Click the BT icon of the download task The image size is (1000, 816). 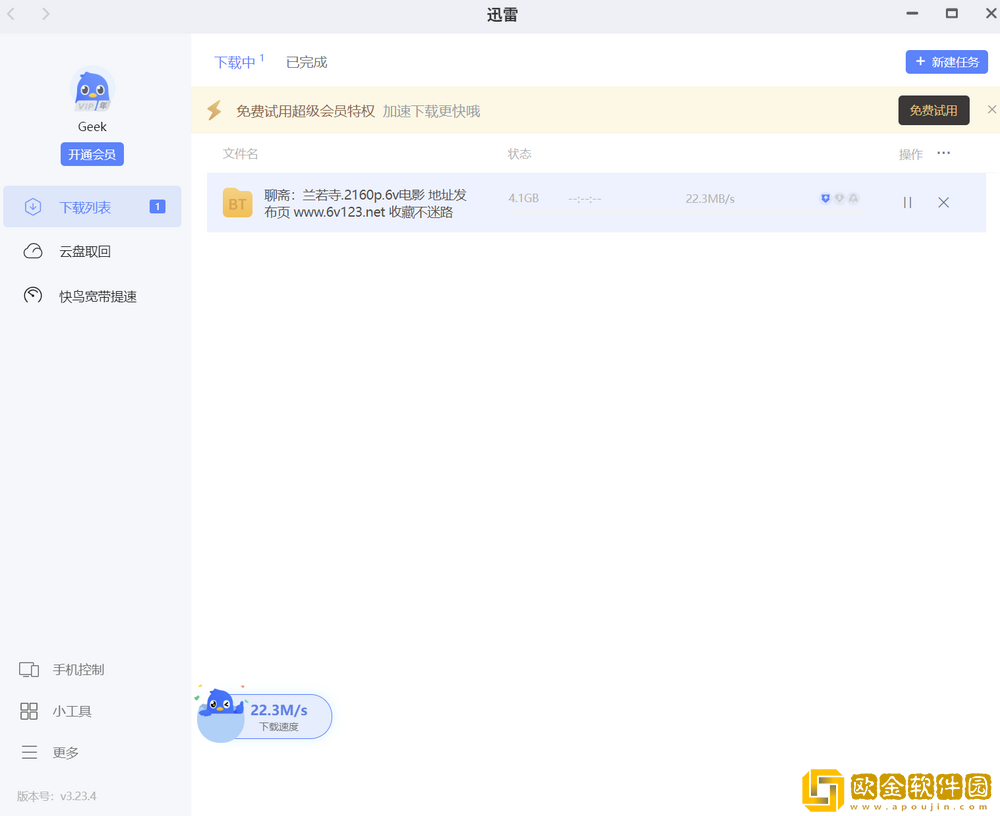236,202
